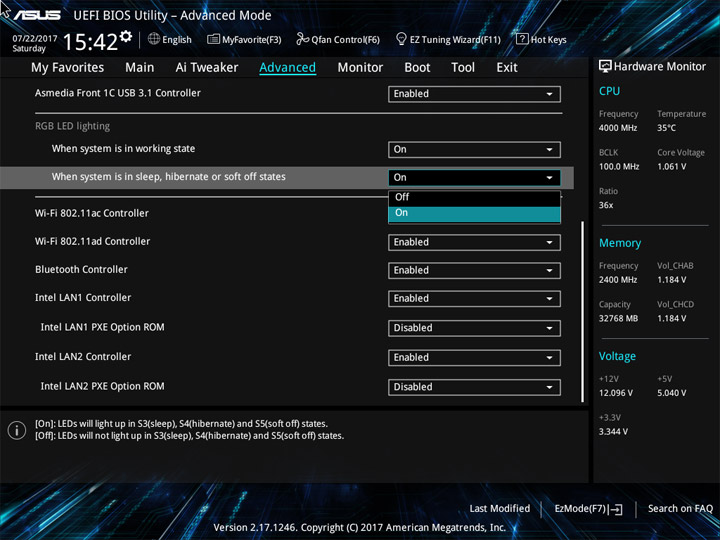
Task: Click the Hardware Monitor screen icon
Action: tap(605, 66)
